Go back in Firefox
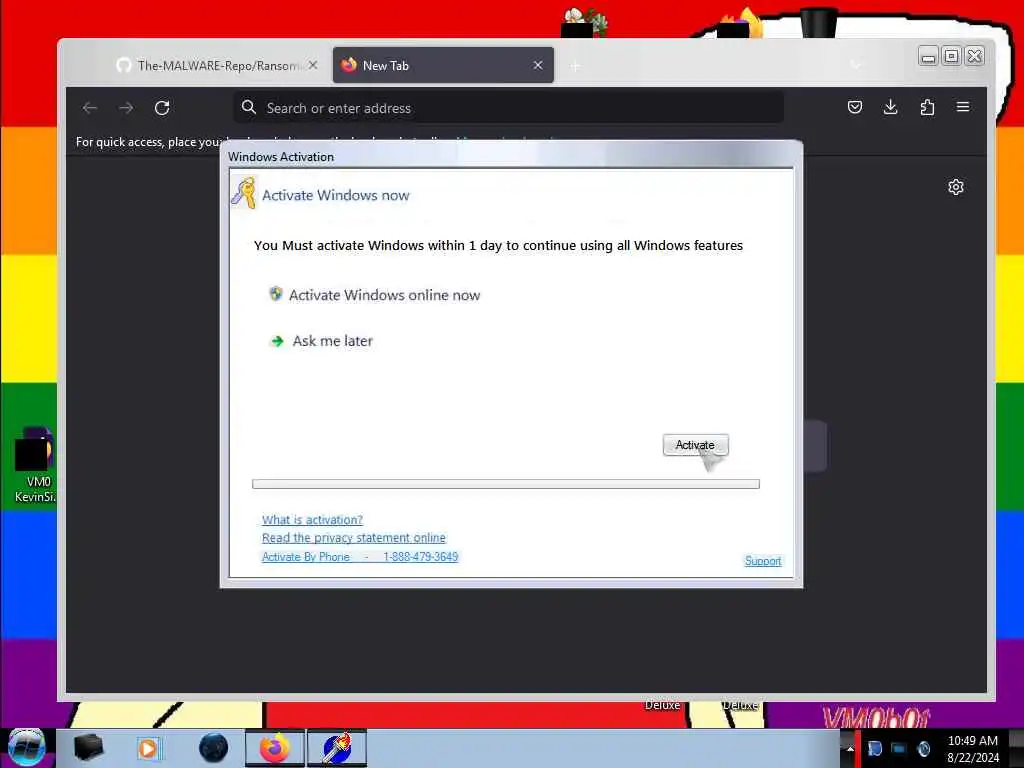Viewport: 1024px width, 768px height. click(x=90, y=108)
